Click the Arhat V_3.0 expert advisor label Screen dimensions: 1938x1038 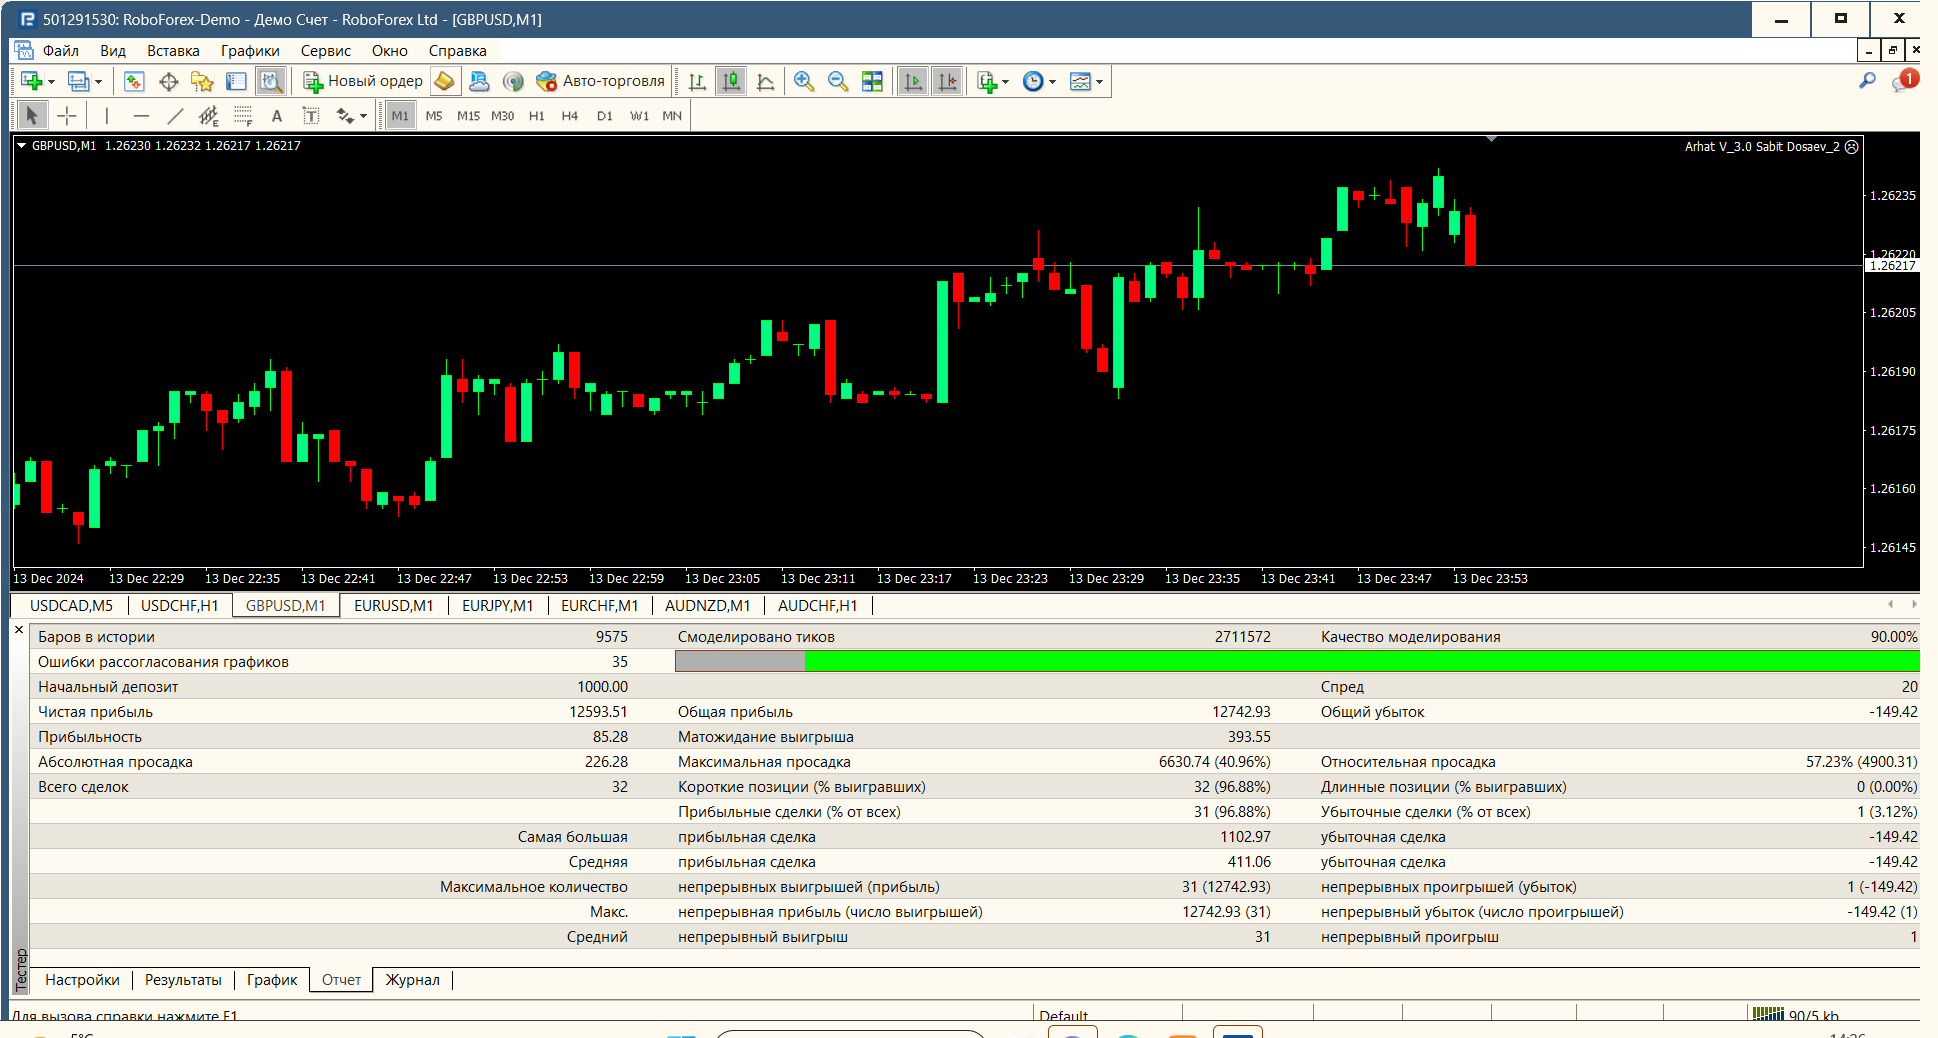click(1762, 147)
